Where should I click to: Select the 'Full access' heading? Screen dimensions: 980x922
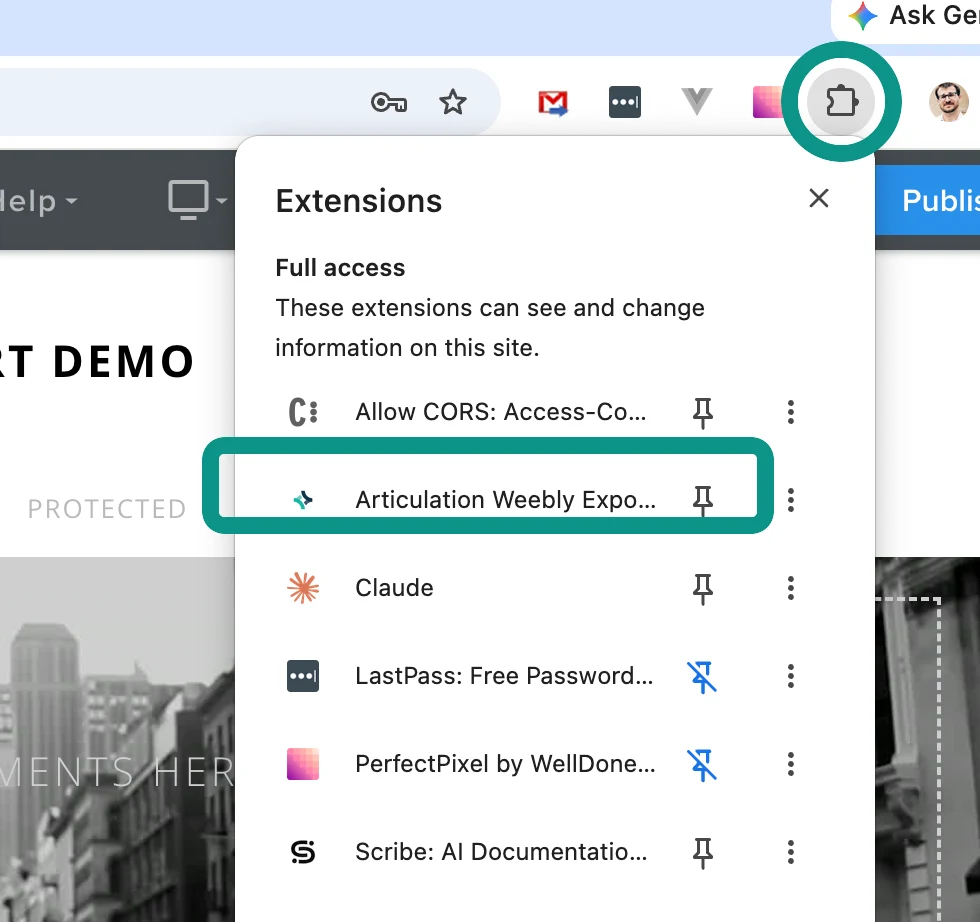tap(341, 268)
